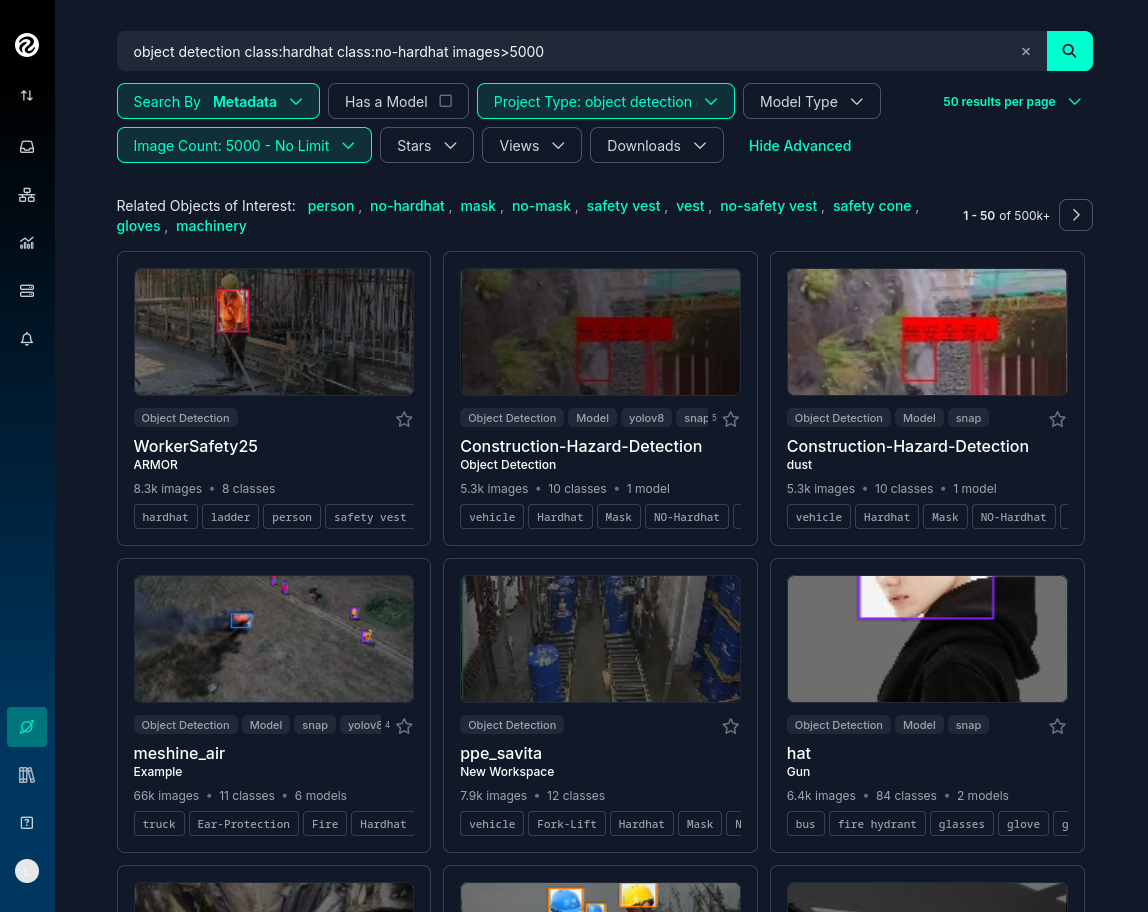Open the help question mark icon
Image resolution: width=1148 pixels, height=912 pixels.
click(x=27, y=823)
